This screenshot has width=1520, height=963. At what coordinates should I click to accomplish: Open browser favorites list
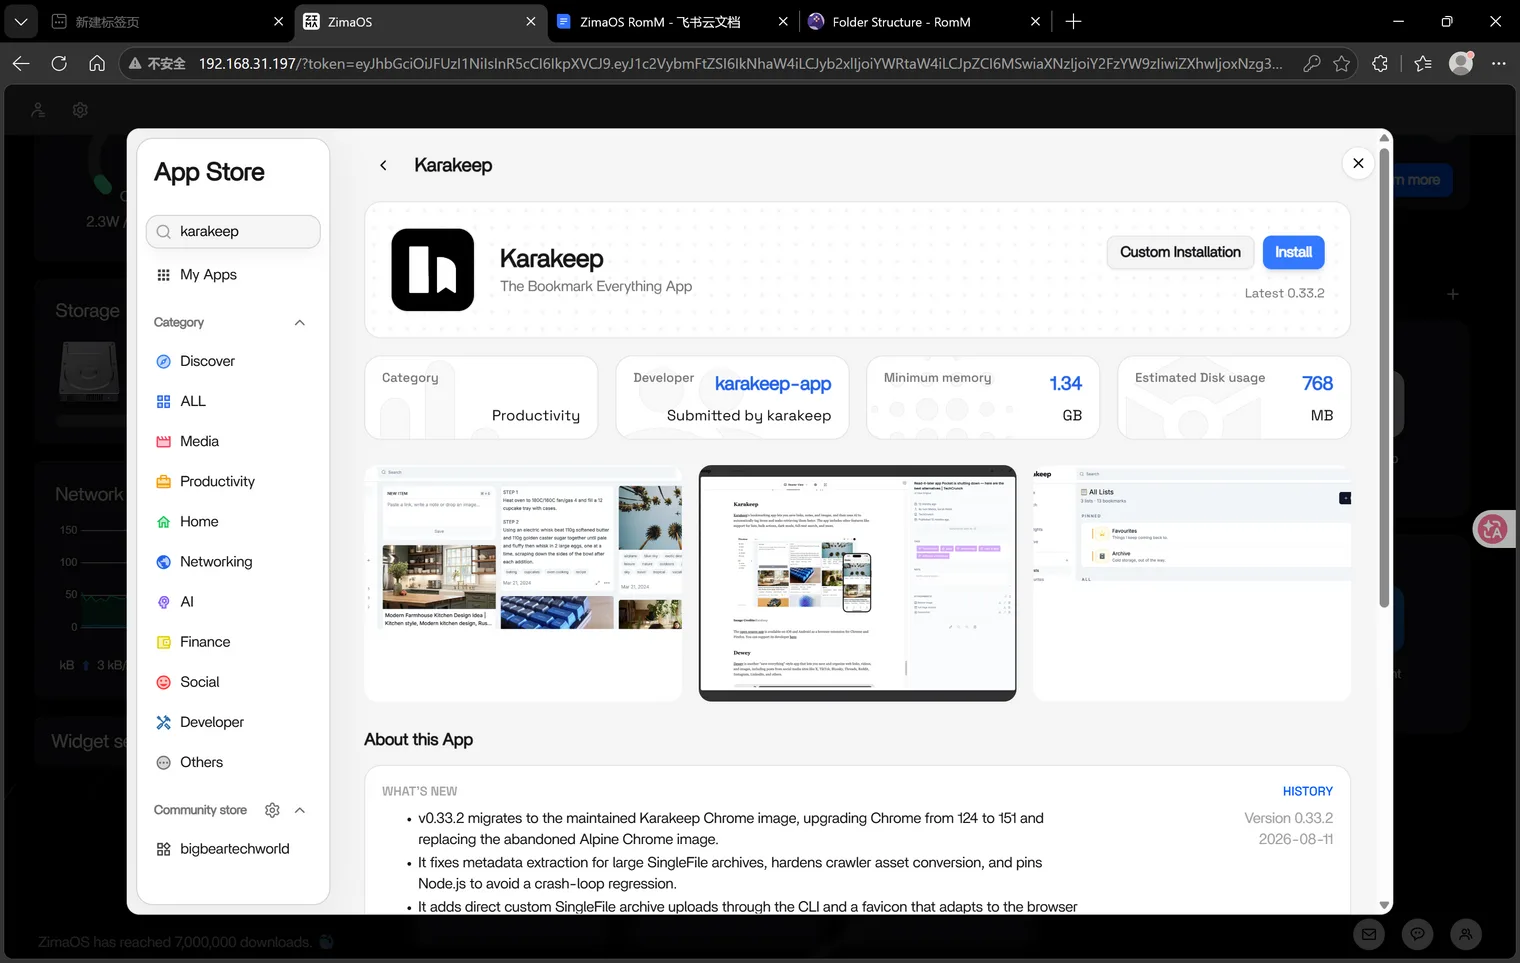(x=1423, y=64)
